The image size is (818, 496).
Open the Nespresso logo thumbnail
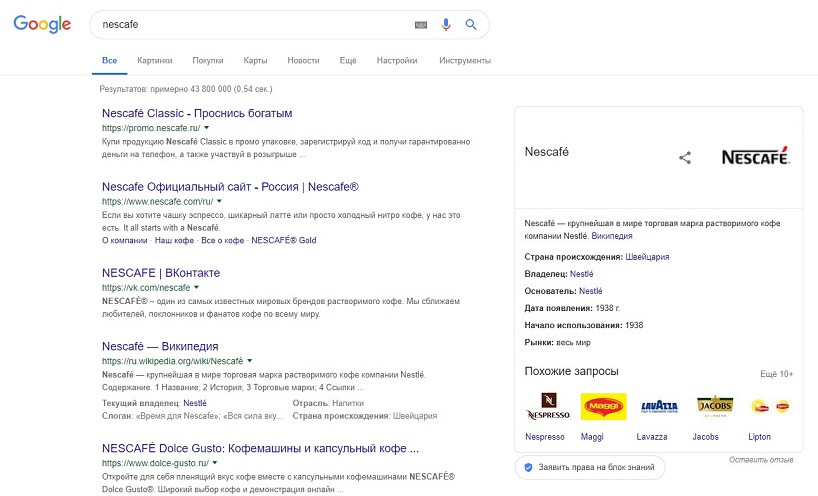[548, 406]
